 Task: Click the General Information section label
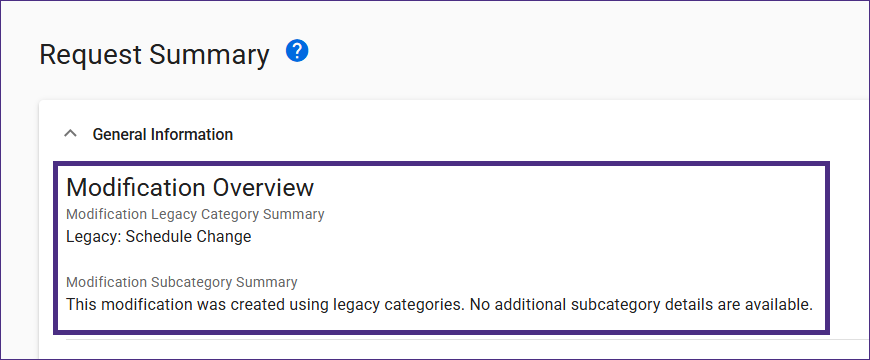coord(163,134)
